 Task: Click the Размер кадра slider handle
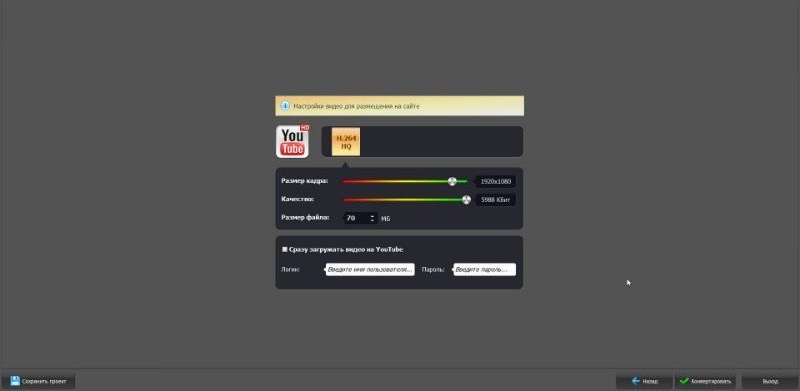(452, 181)
